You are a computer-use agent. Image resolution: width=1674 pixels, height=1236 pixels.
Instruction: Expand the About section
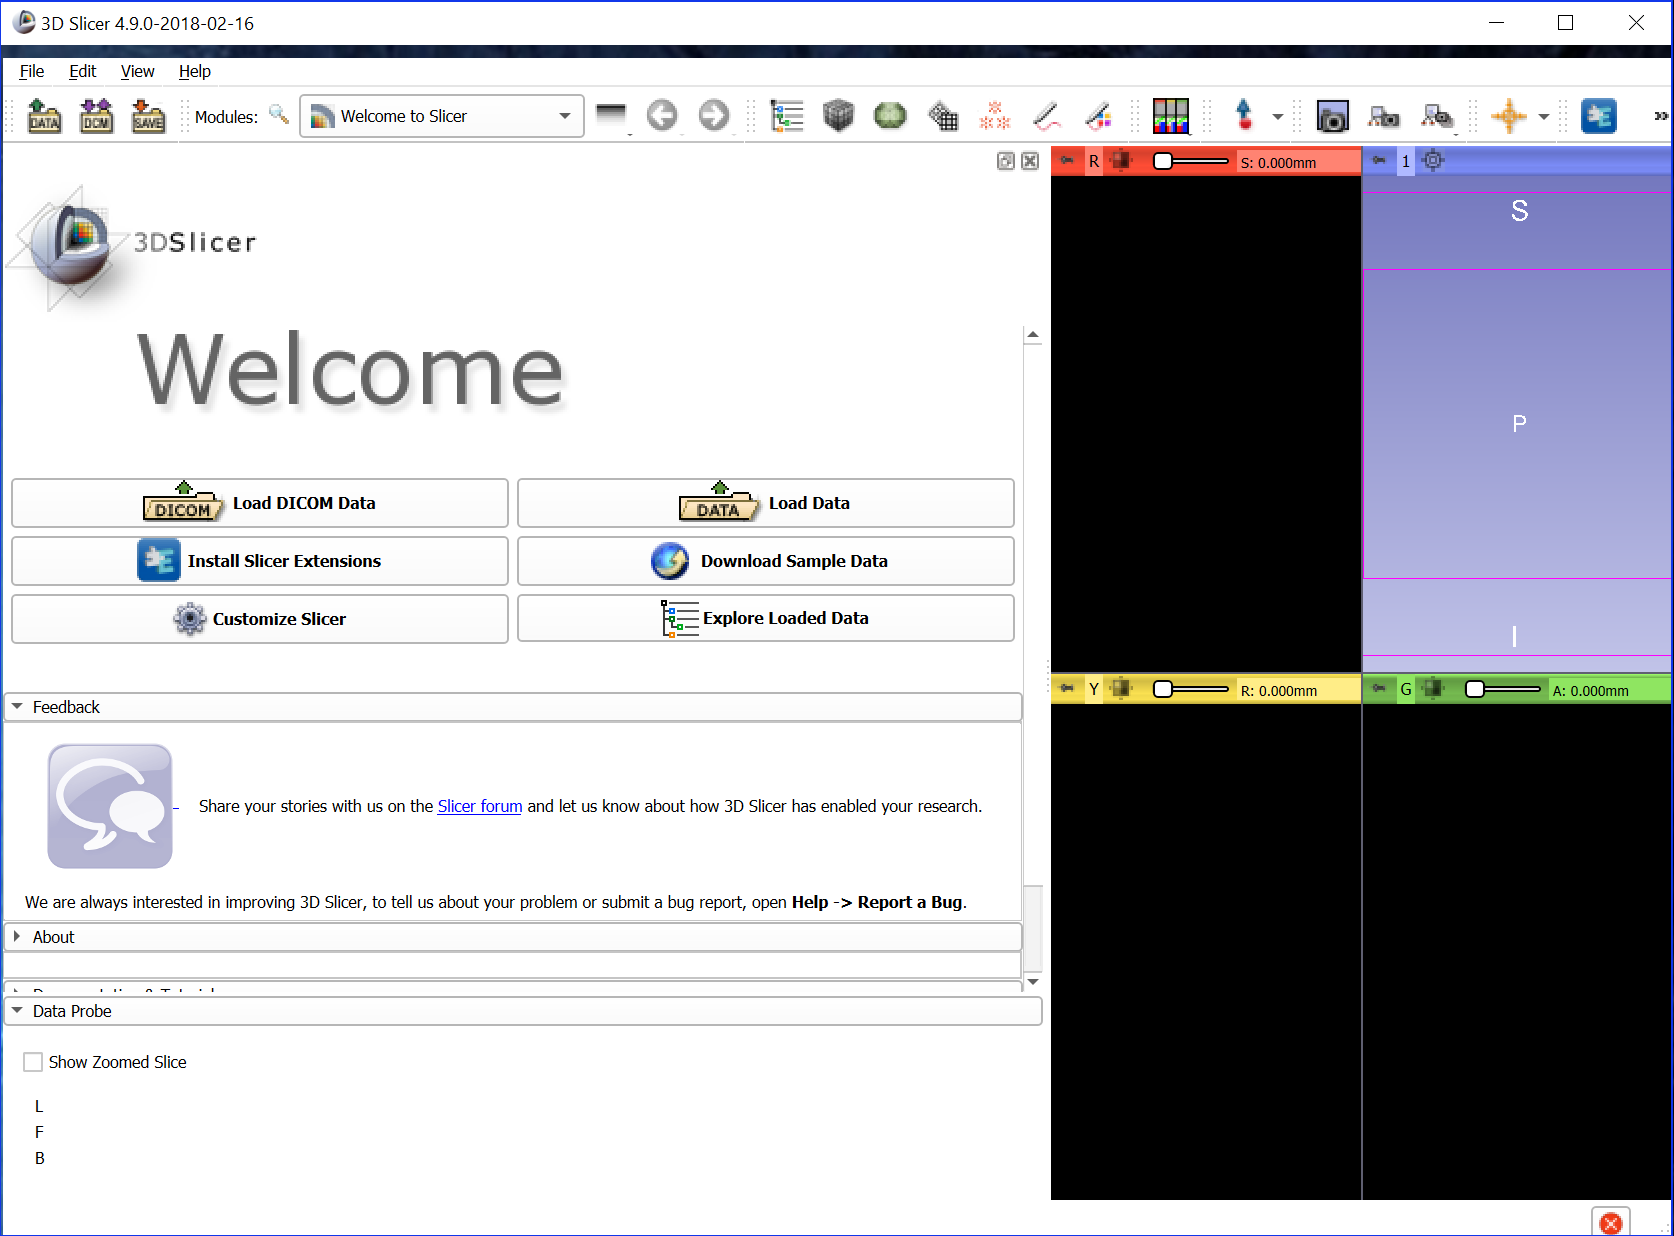coord(513,937)
